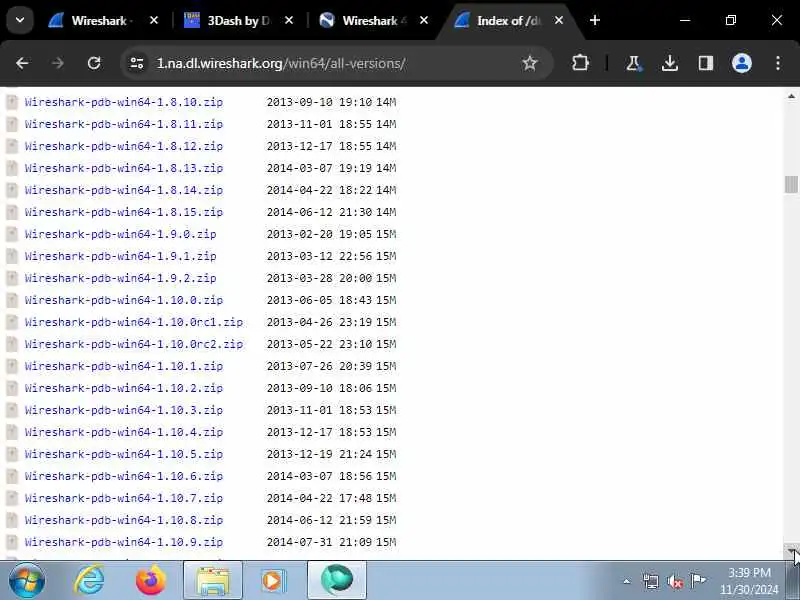Screen dimensions: 800x600
Task: Click the date 2013-09-10 19:10
Action: pos(319,102)
